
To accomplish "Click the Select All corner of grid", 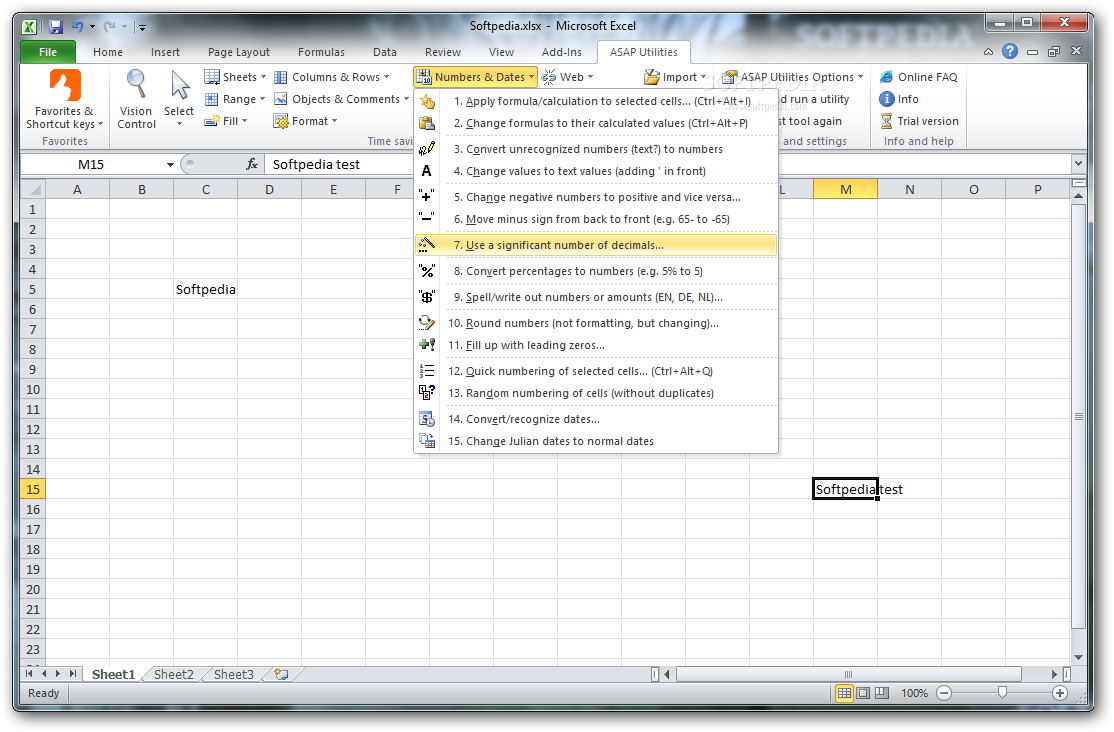I will tap(33, 189).
